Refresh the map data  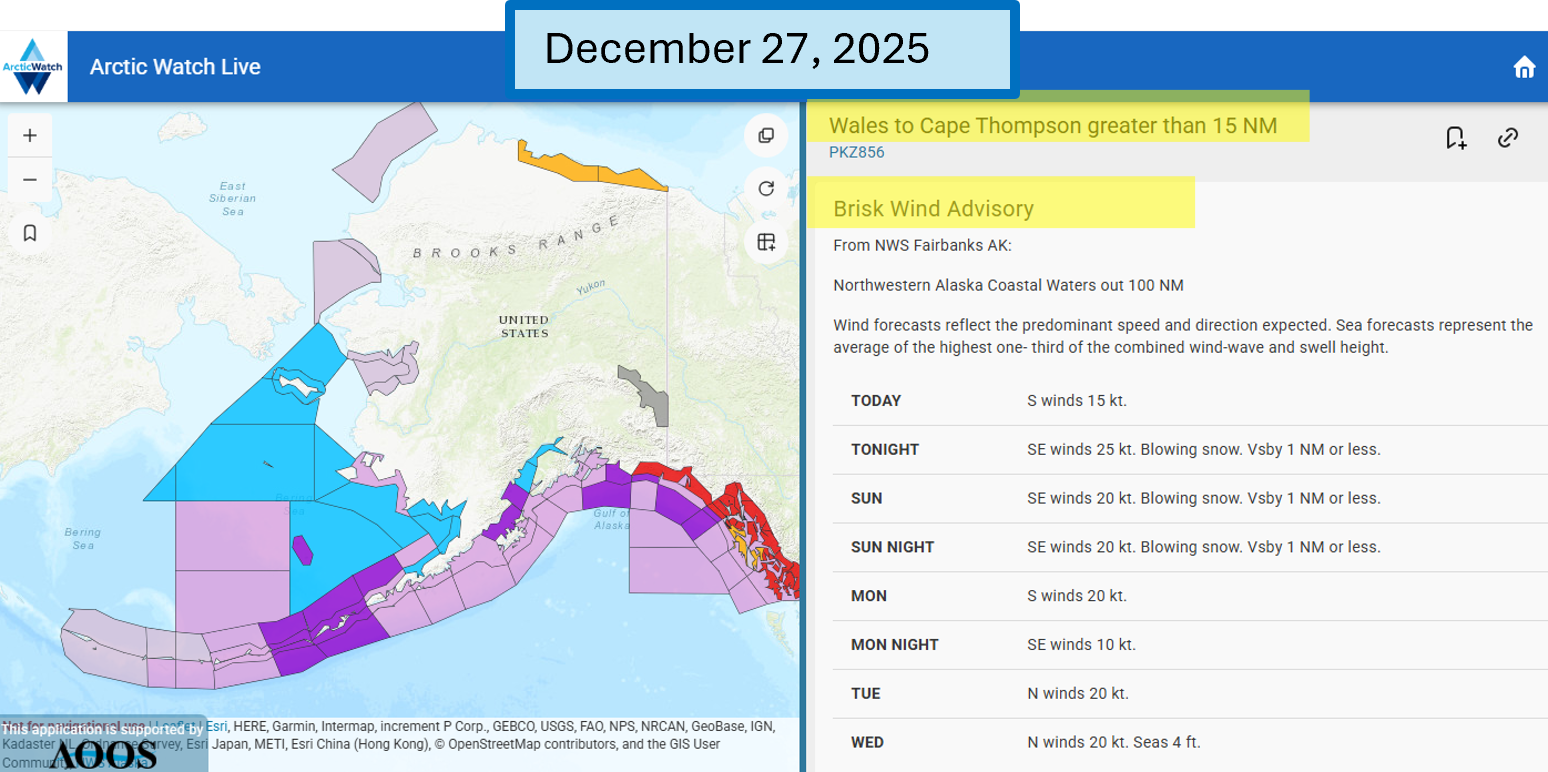coord(766,189)
